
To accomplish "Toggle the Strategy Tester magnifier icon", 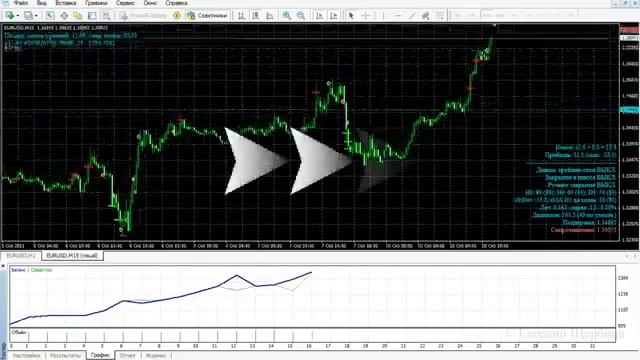I will tap(107, 16).
